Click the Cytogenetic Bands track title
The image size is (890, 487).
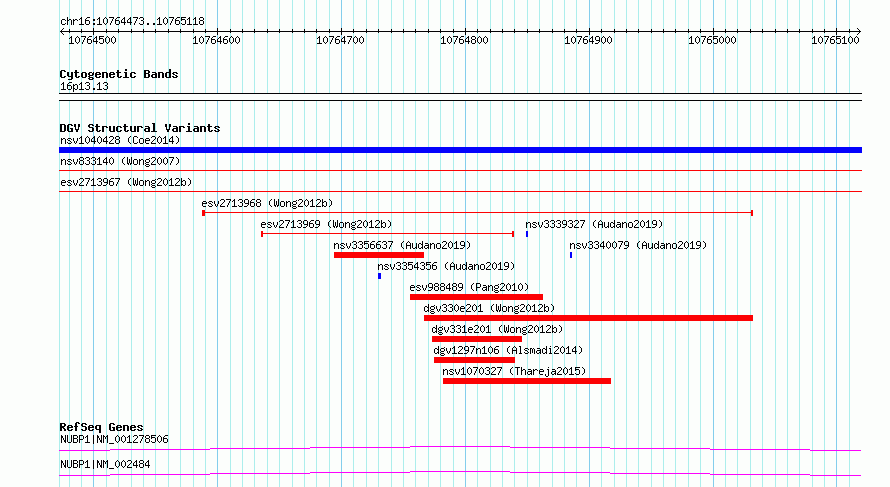click(119, 74)
